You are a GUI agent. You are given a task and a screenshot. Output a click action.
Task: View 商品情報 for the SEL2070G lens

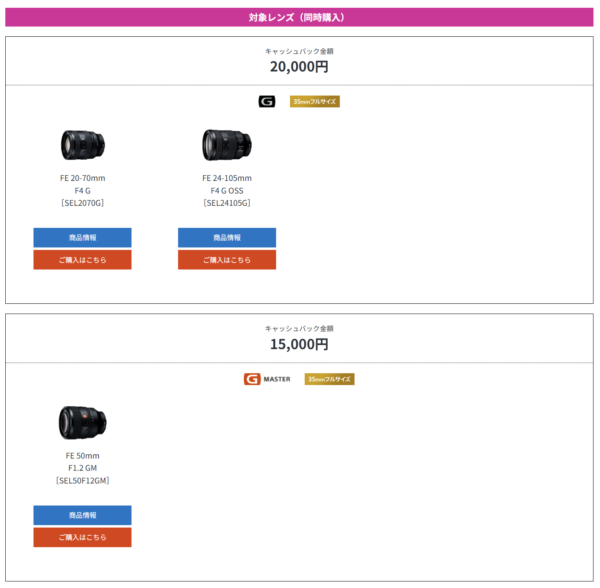click(x=82, y=238)
